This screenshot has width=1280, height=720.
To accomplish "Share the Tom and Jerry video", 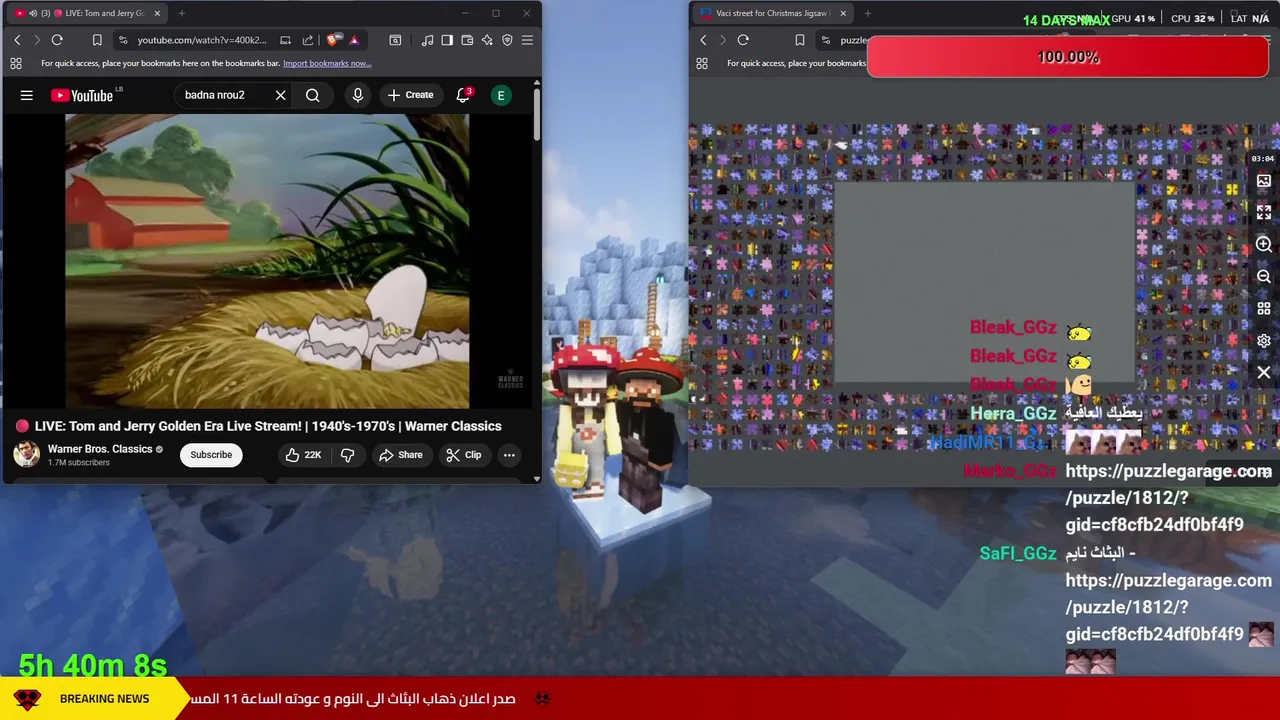I will pyautogui.click(x=400, y=455).
